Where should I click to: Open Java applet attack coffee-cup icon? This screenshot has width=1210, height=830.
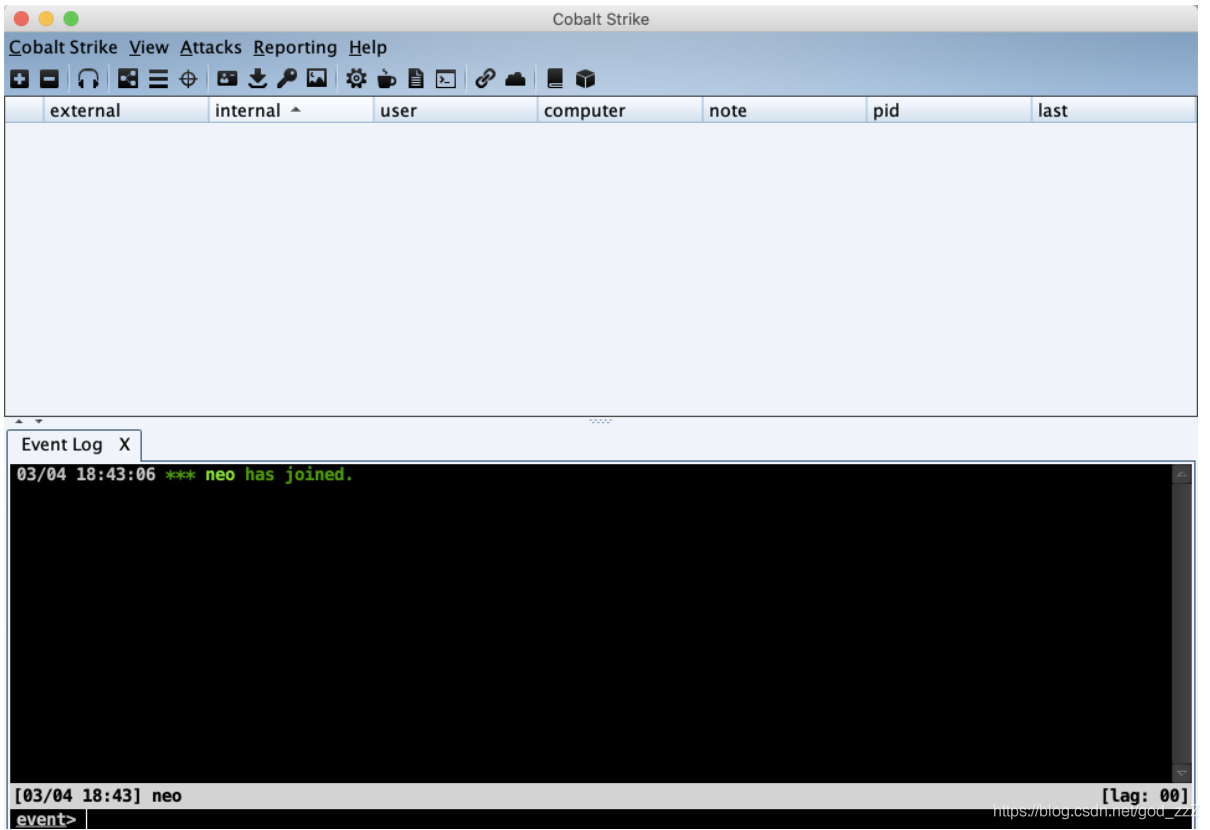tap(387, 79)
